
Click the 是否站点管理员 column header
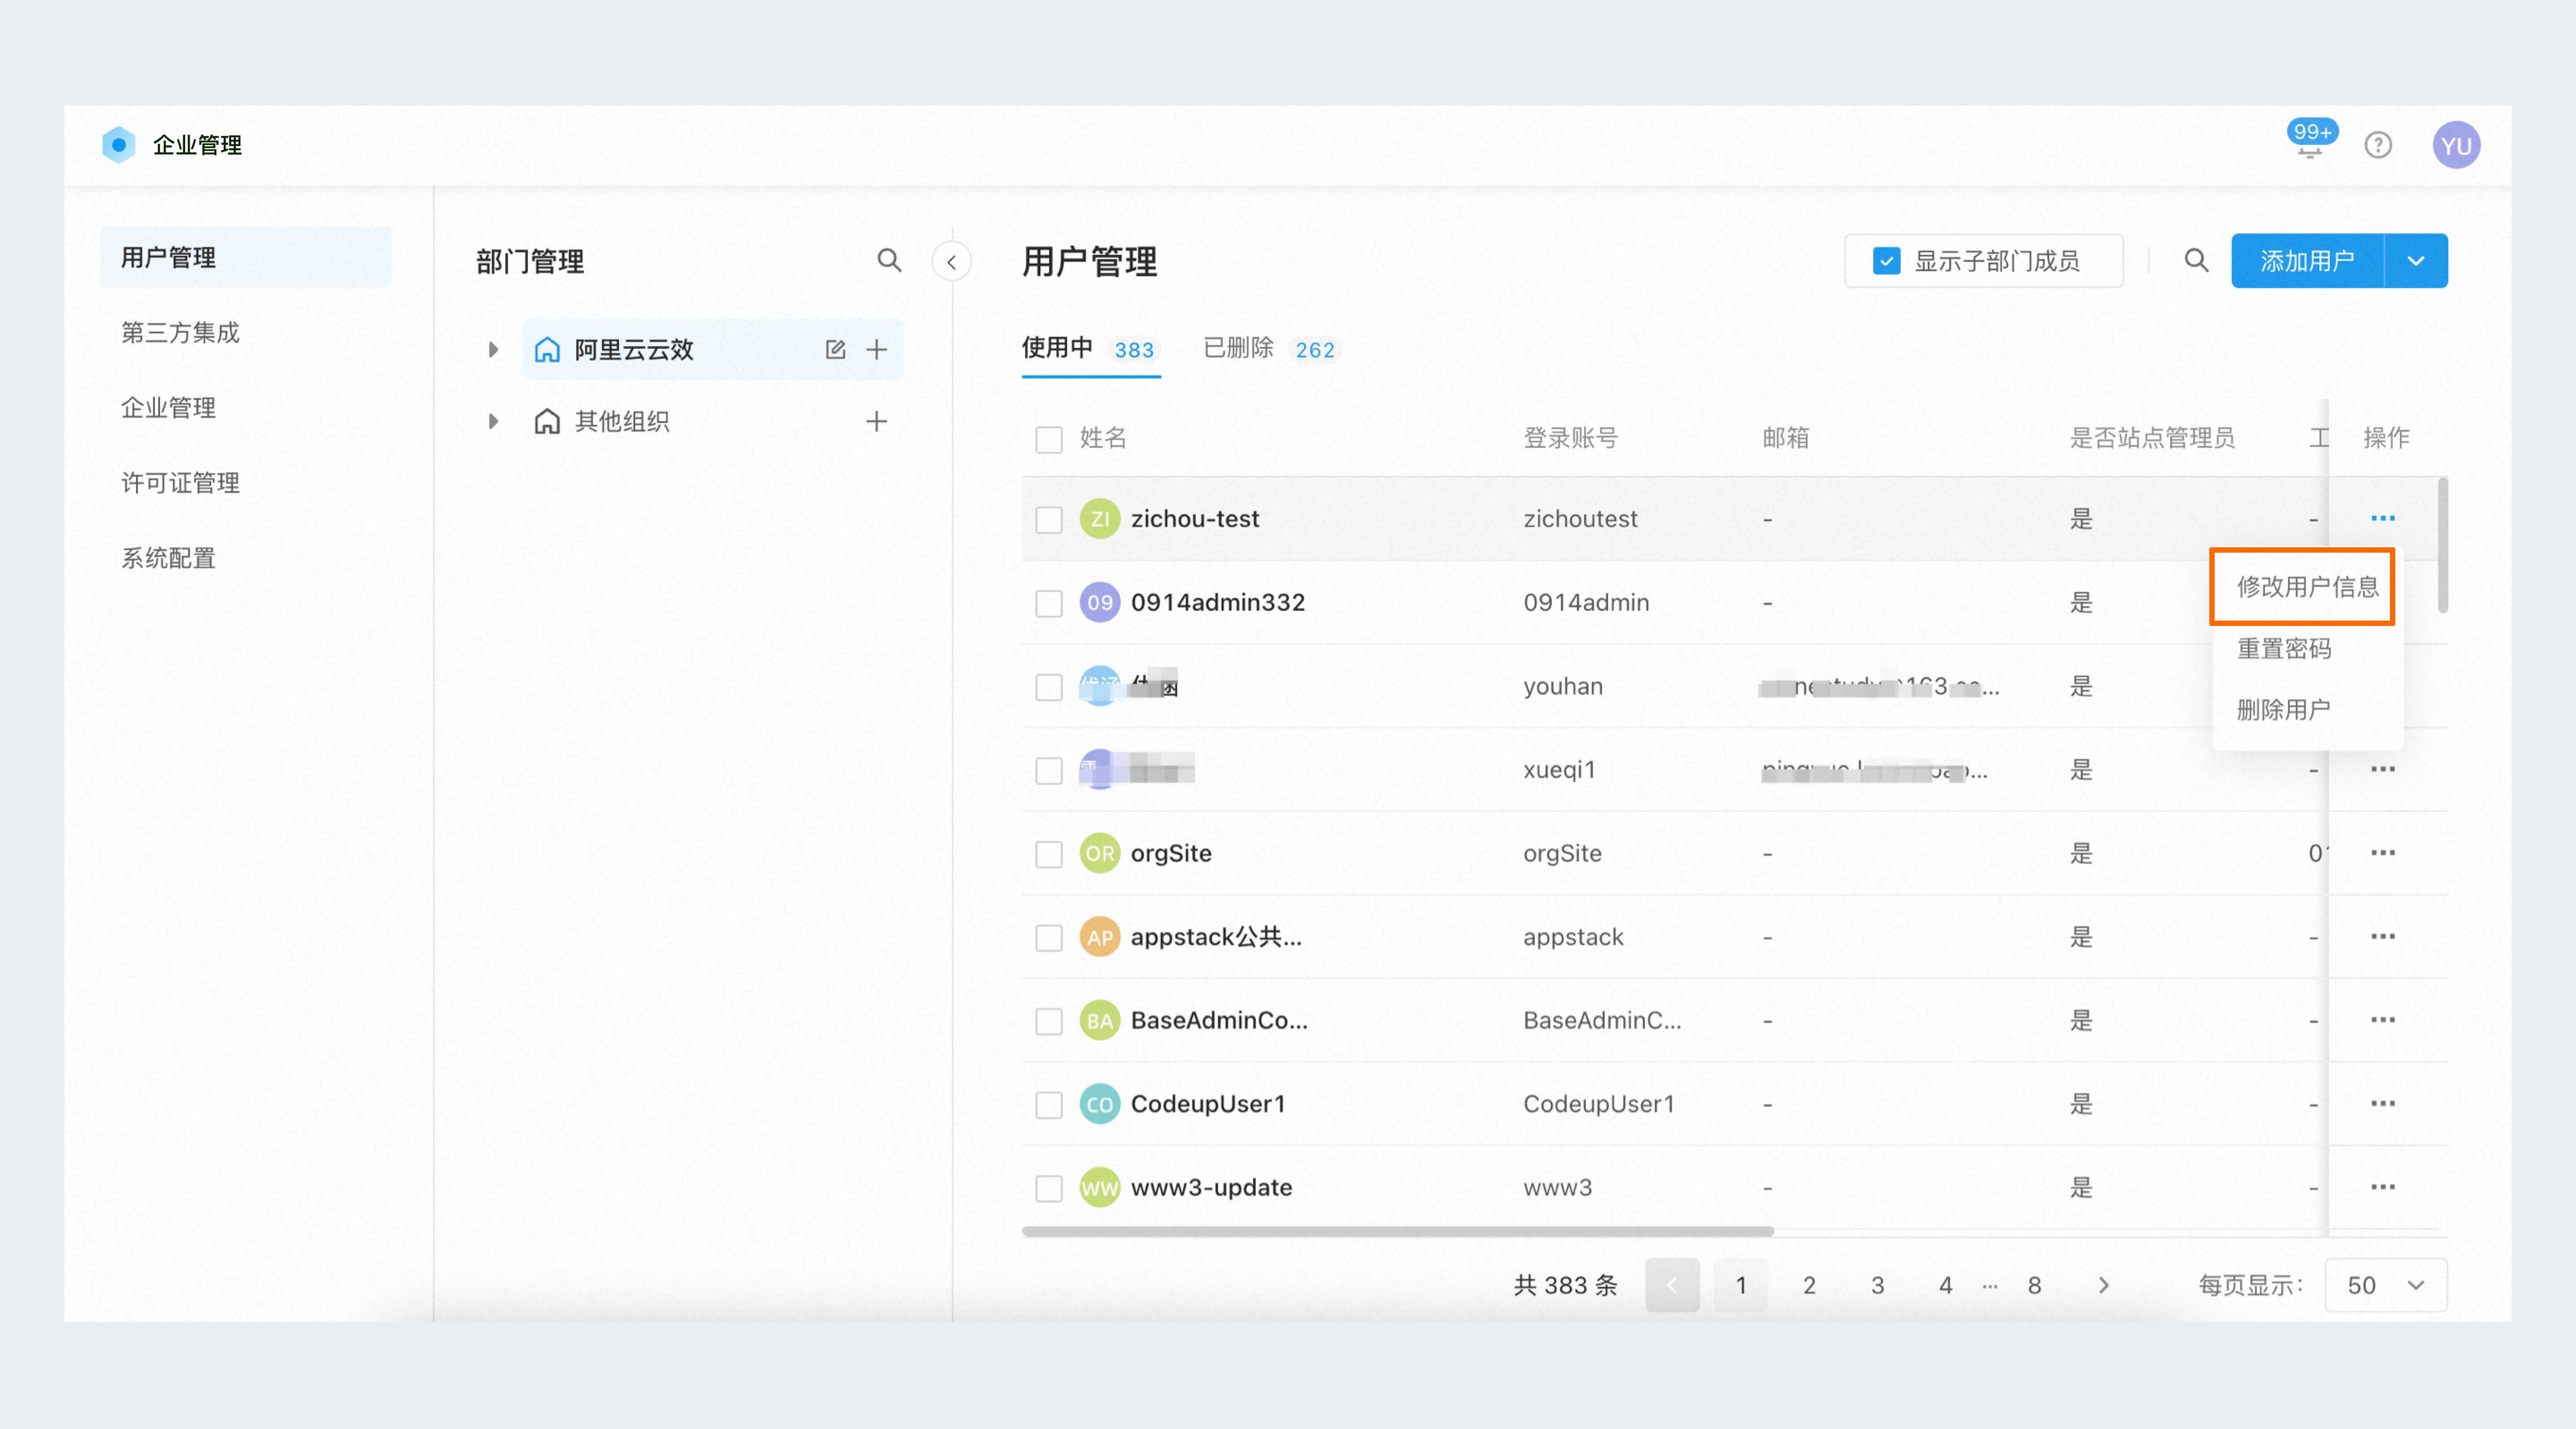[x=2152, y=438]
